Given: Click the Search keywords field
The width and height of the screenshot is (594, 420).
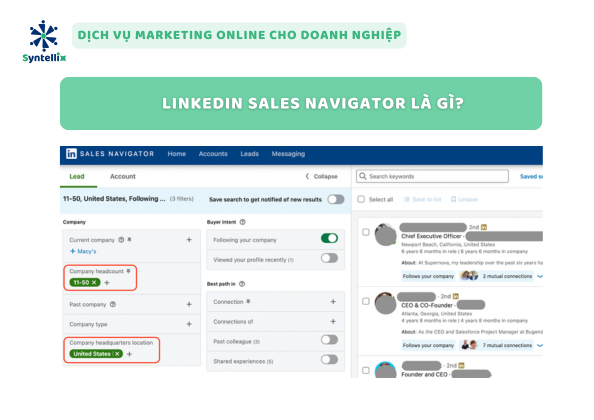Looking at the screenshot, I should [x=432, y=176].
